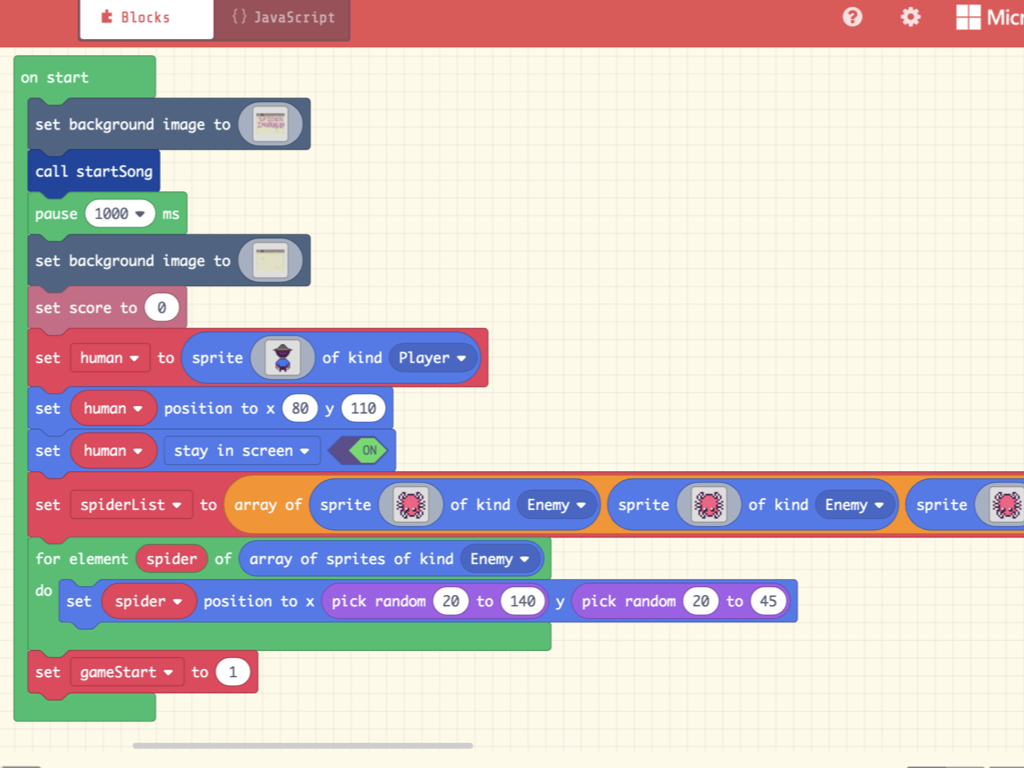Viewport: 1024px width, 768px height.
Task: Open the gameStart variable dropdown
Action: pos(127,672)
